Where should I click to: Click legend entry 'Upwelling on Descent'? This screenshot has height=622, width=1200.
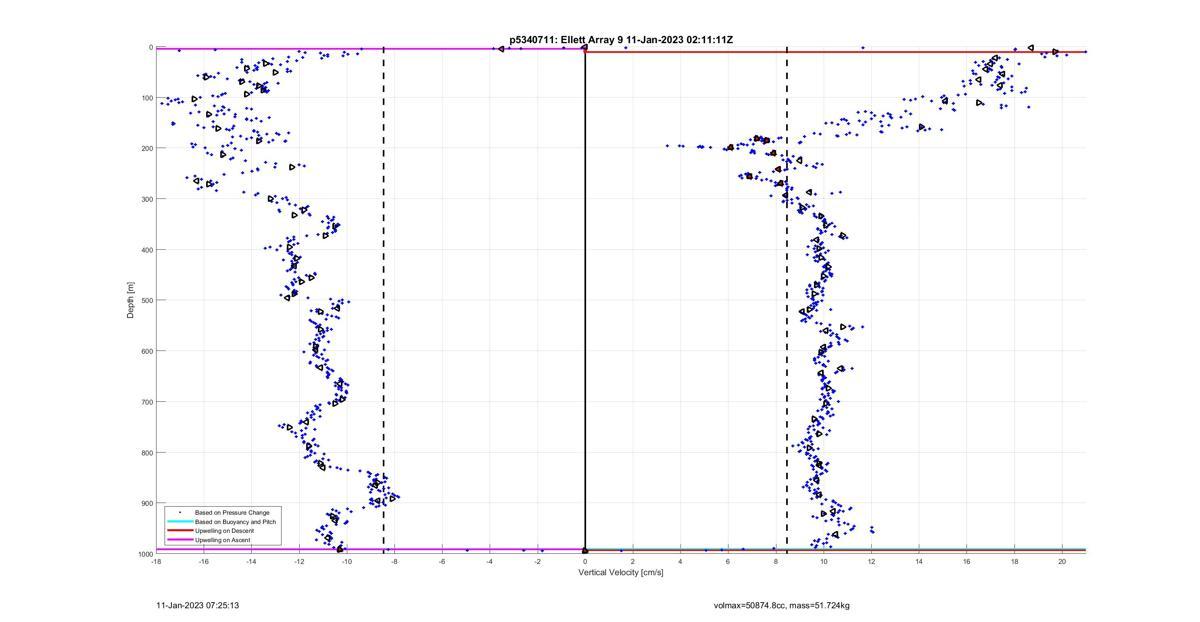(x=224, y=531)
